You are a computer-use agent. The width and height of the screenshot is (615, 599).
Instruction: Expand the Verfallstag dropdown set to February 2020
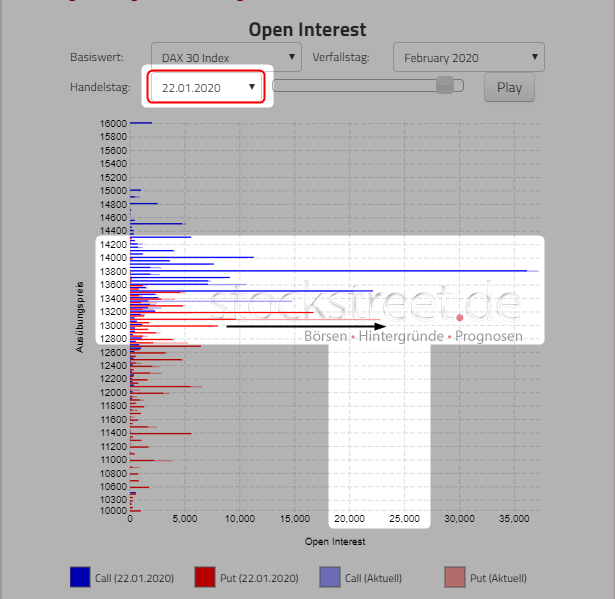[x=468, y=58]
